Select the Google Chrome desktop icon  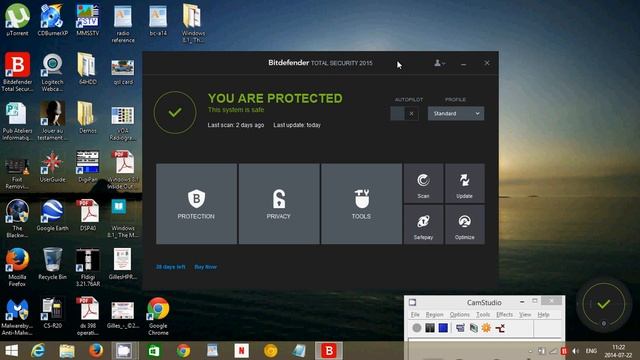point(158,316)
